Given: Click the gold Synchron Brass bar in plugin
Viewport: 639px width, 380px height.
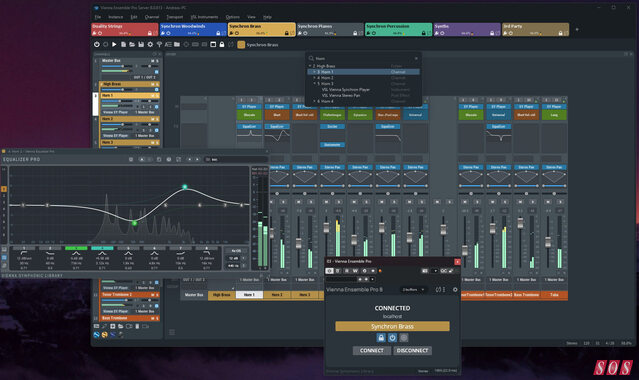Looking at the screenshot, I should click(392, 326).
